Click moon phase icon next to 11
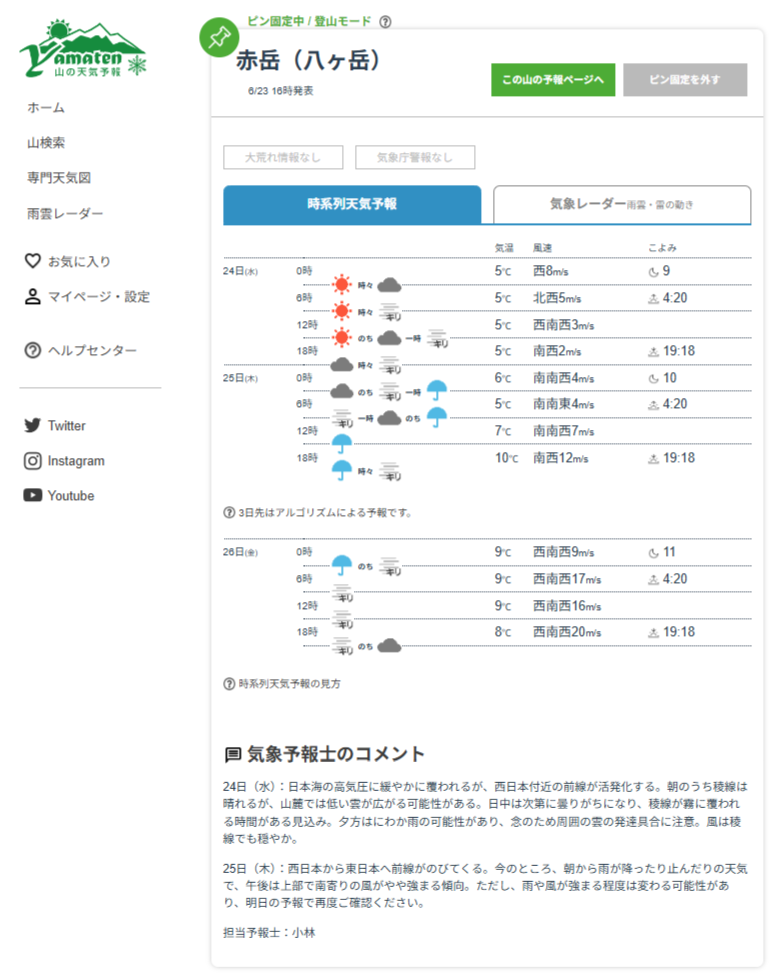The image size is (778, 979). pos(653,553)
